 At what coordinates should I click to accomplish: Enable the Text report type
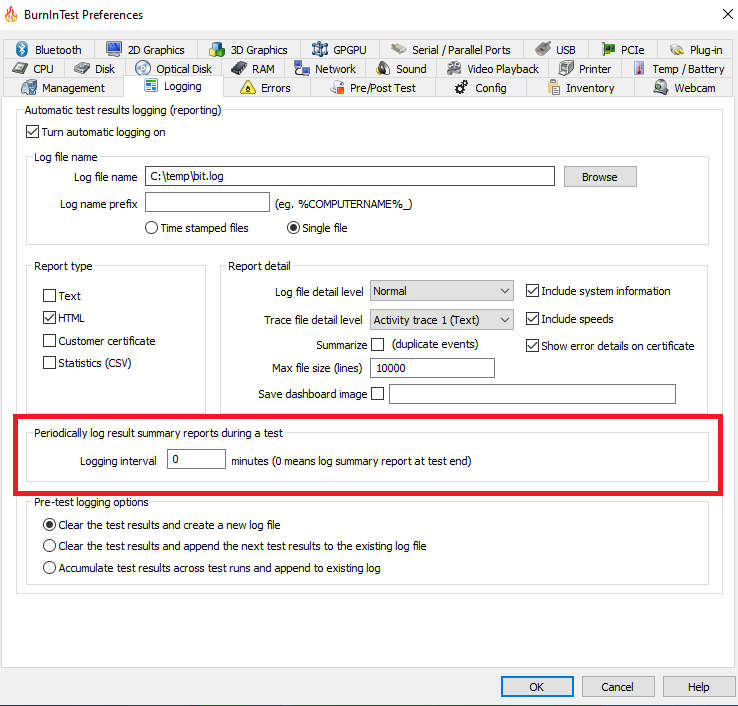tap(49, 296)
